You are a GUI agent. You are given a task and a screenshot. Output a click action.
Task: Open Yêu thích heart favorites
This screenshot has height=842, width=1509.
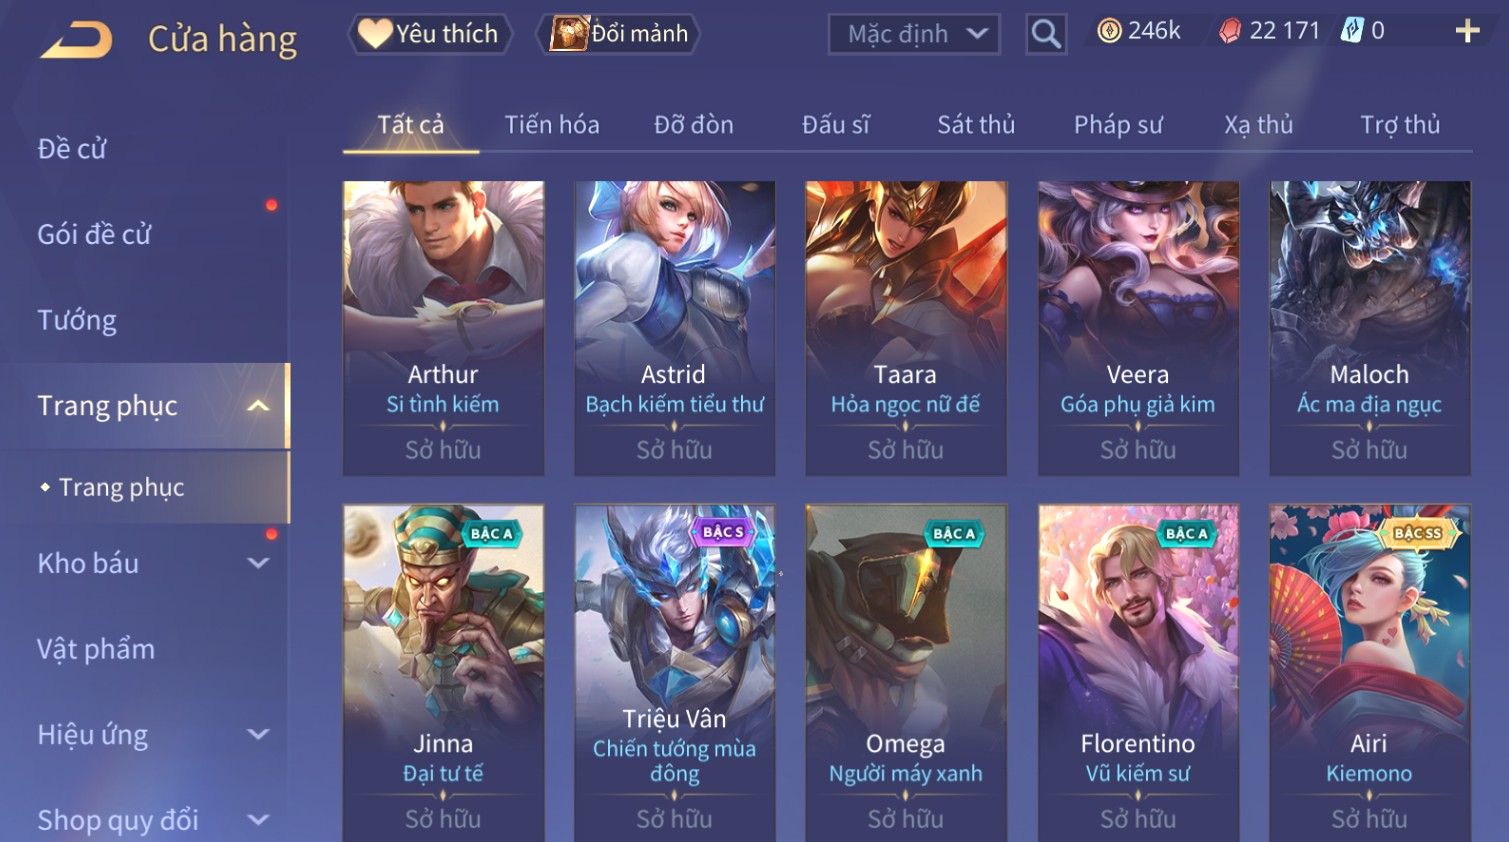point(430,34)
